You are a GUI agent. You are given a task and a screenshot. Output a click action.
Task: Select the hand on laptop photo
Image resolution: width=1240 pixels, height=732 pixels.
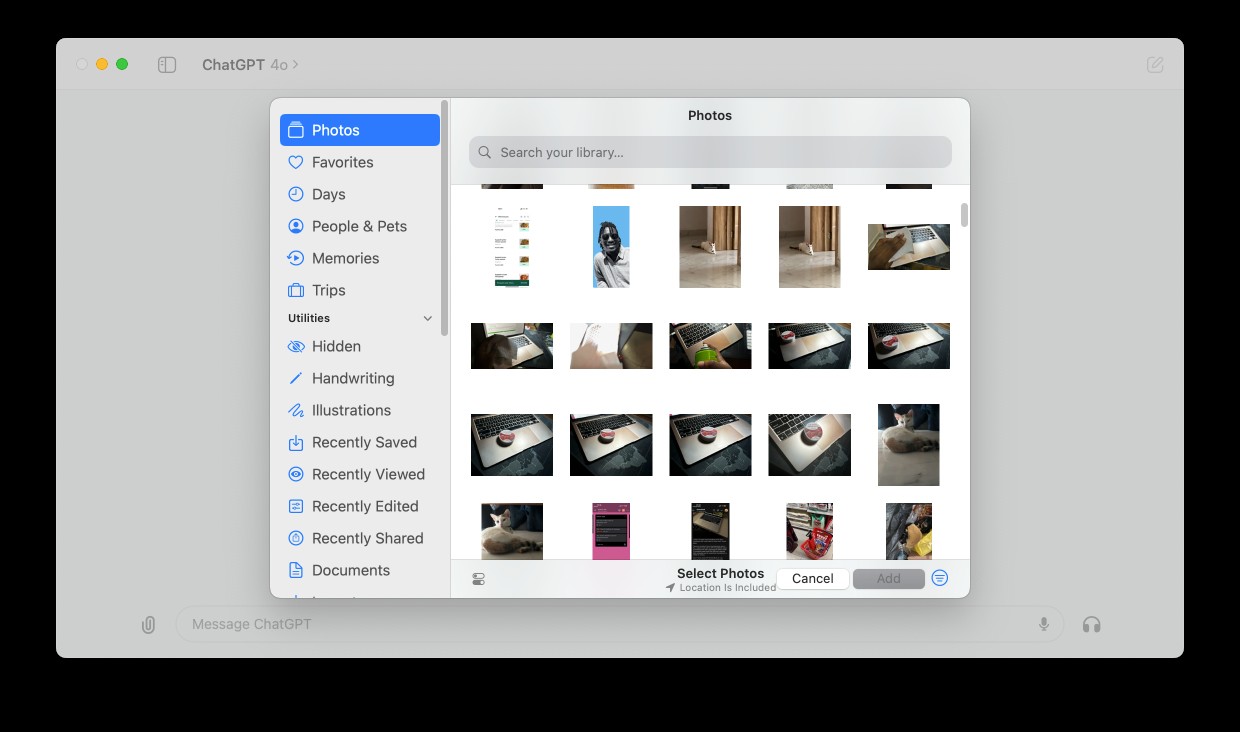(909, 247)
